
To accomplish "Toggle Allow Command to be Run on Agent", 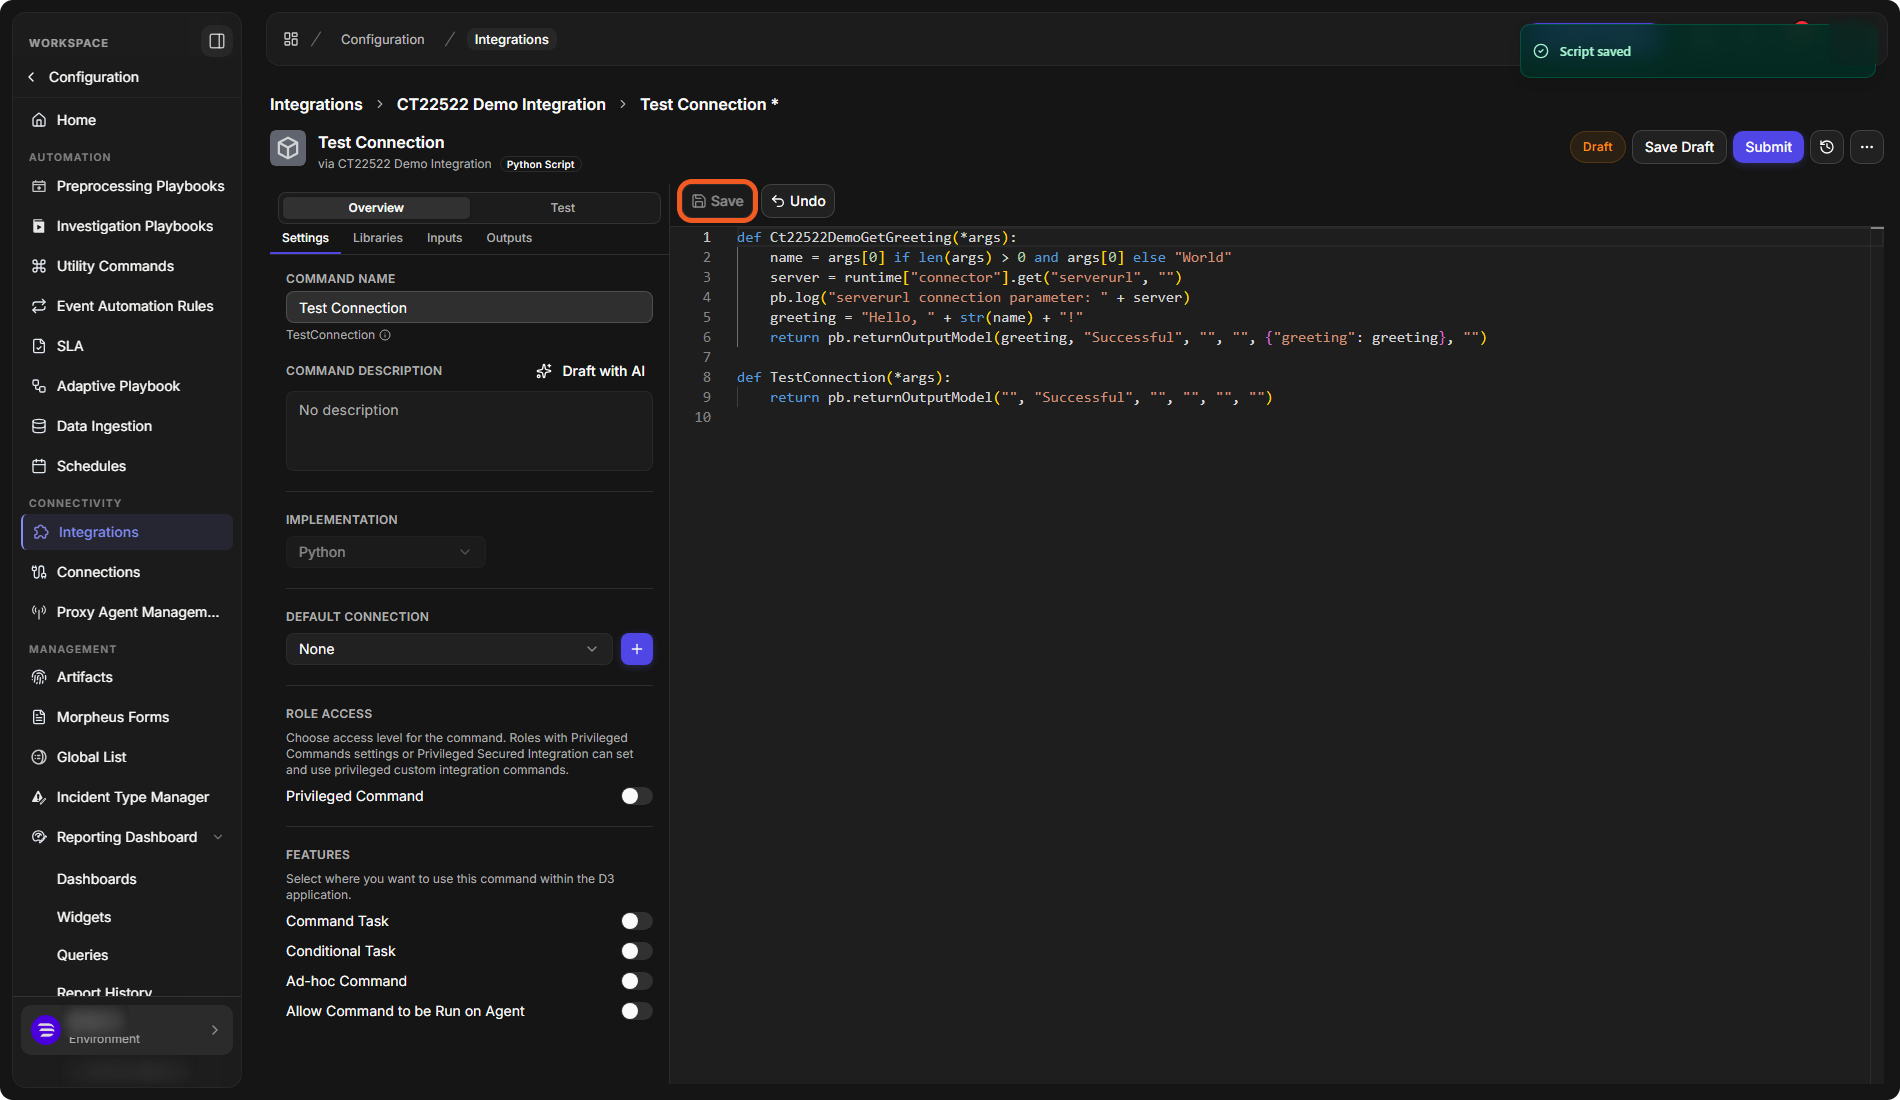I will click(x=636, y=1011).
